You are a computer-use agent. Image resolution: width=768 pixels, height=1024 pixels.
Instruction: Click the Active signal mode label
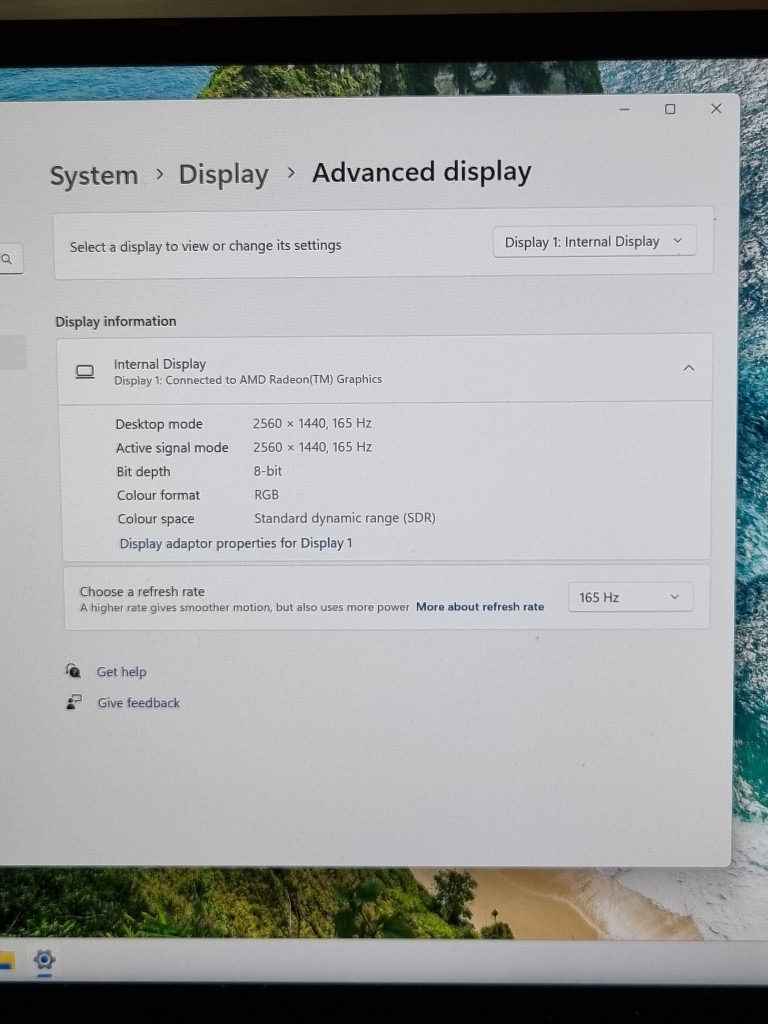[172, 448]
